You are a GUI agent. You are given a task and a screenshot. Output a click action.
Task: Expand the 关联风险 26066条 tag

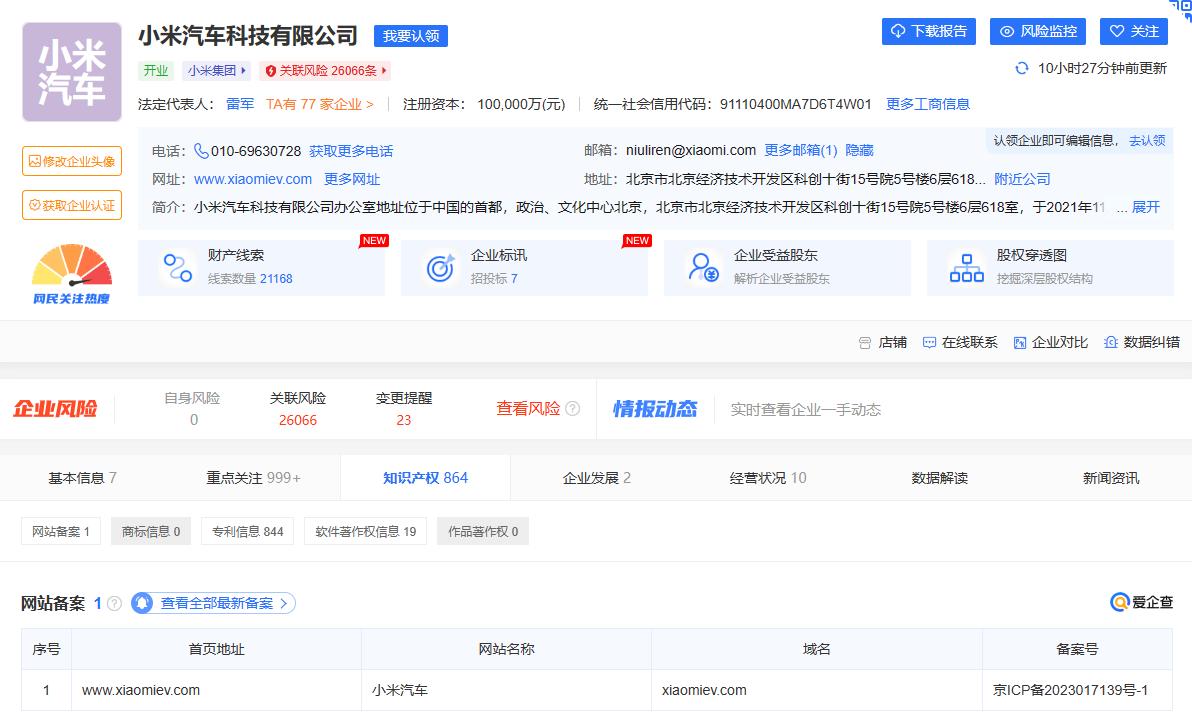(x=325, y=71)
